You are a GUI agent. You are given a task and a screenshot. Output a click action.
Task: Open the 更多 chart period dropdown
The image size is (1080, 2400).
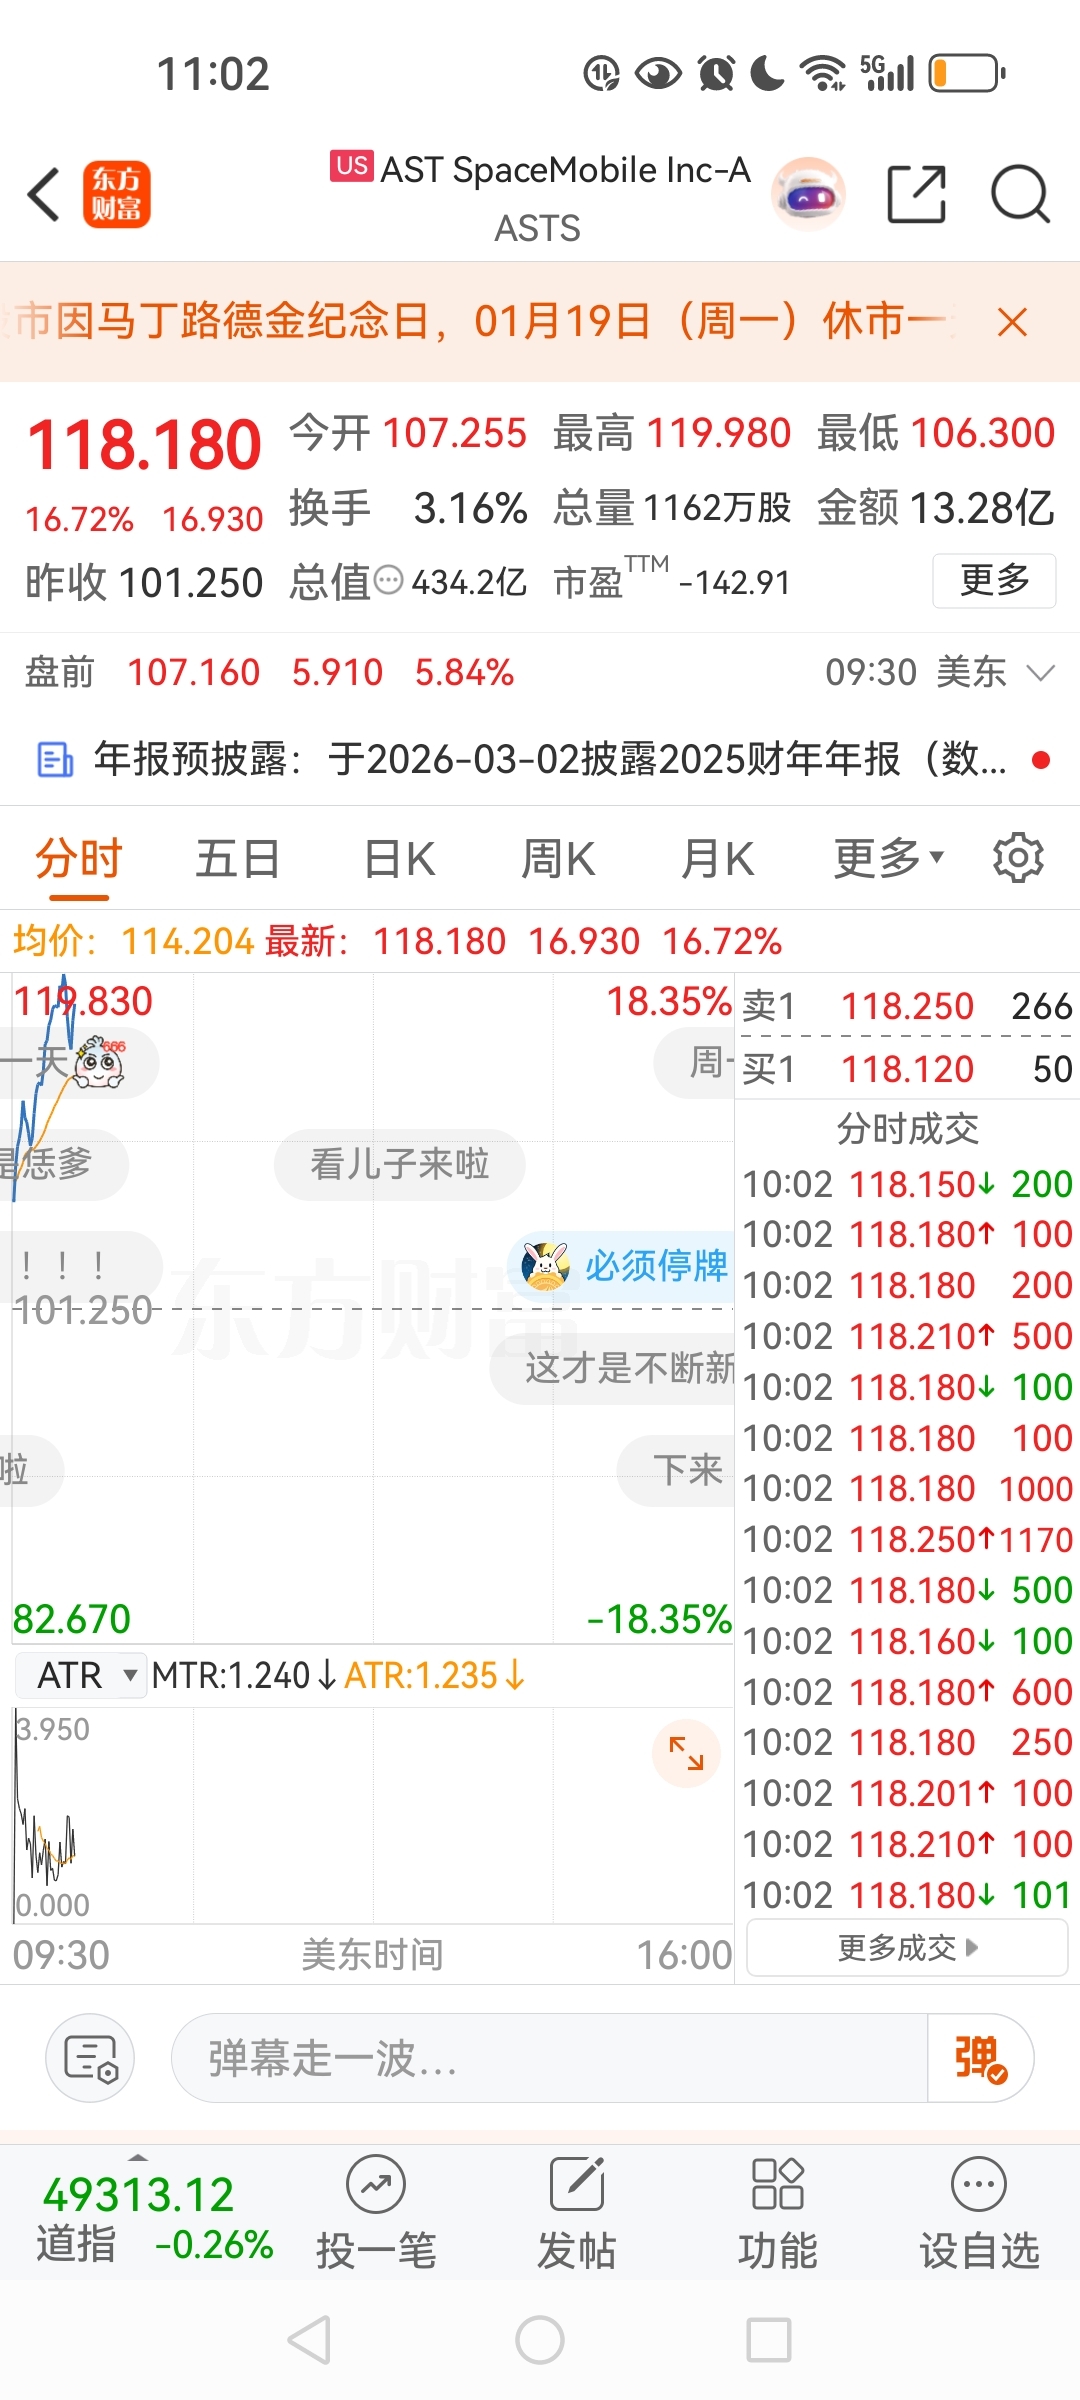pos(889,858)
